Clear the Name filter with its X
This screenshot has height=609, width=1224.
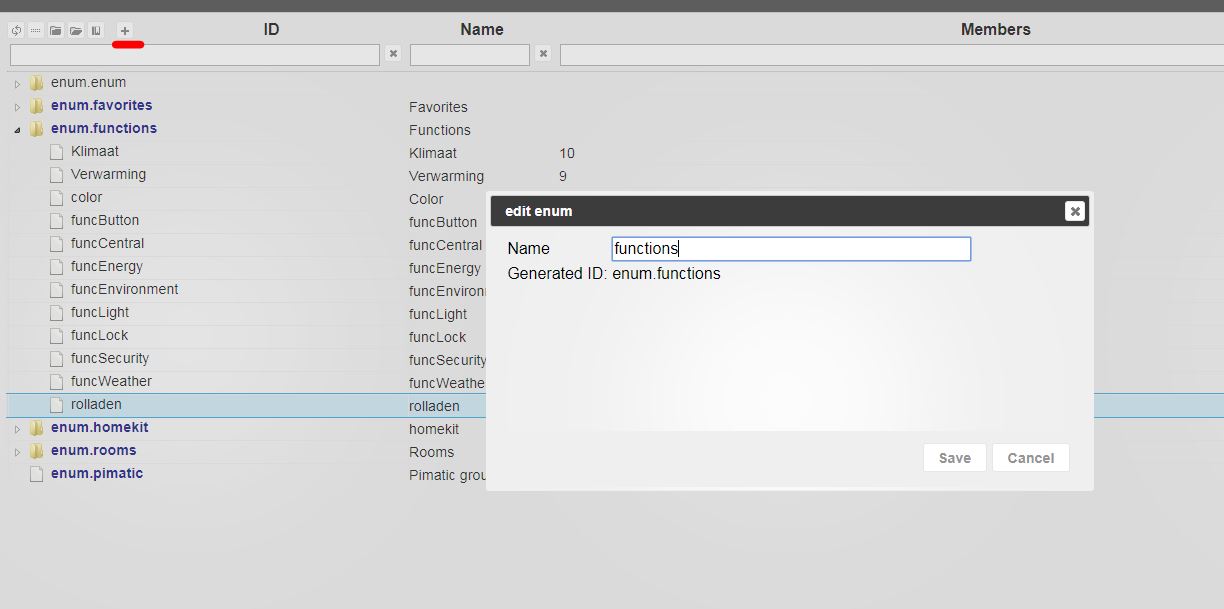click(543, 54)
